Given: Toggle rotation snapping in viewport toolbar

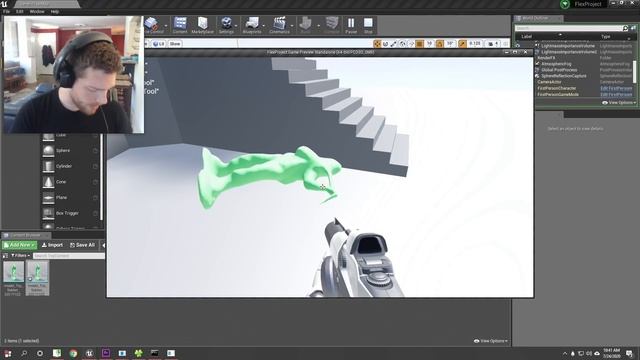Looking at the screenshot, I should click(440, 44).
